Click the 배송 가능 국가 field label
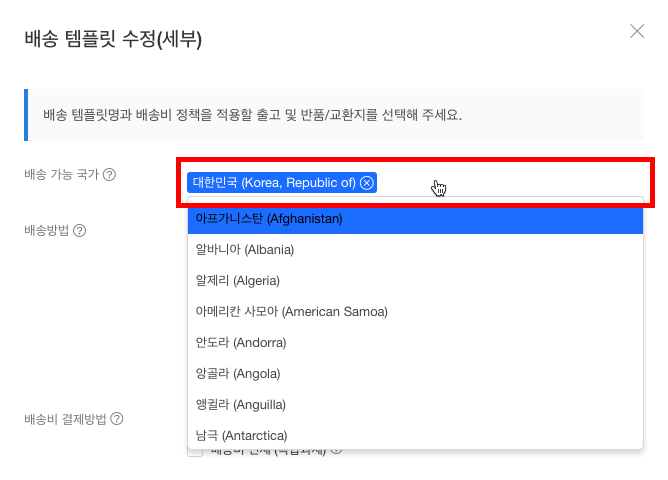The image size is (668, 480). coord(61,174)
